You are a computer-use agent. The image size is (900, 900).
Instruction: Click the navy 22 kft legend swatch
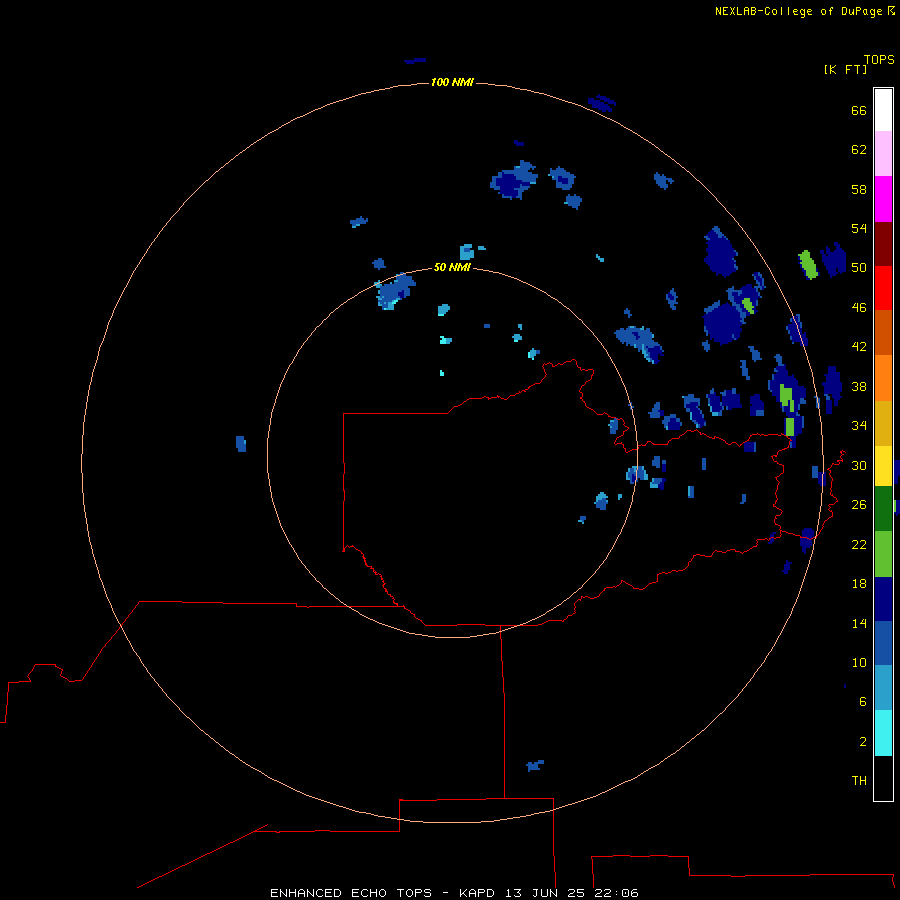pos(883,599)
